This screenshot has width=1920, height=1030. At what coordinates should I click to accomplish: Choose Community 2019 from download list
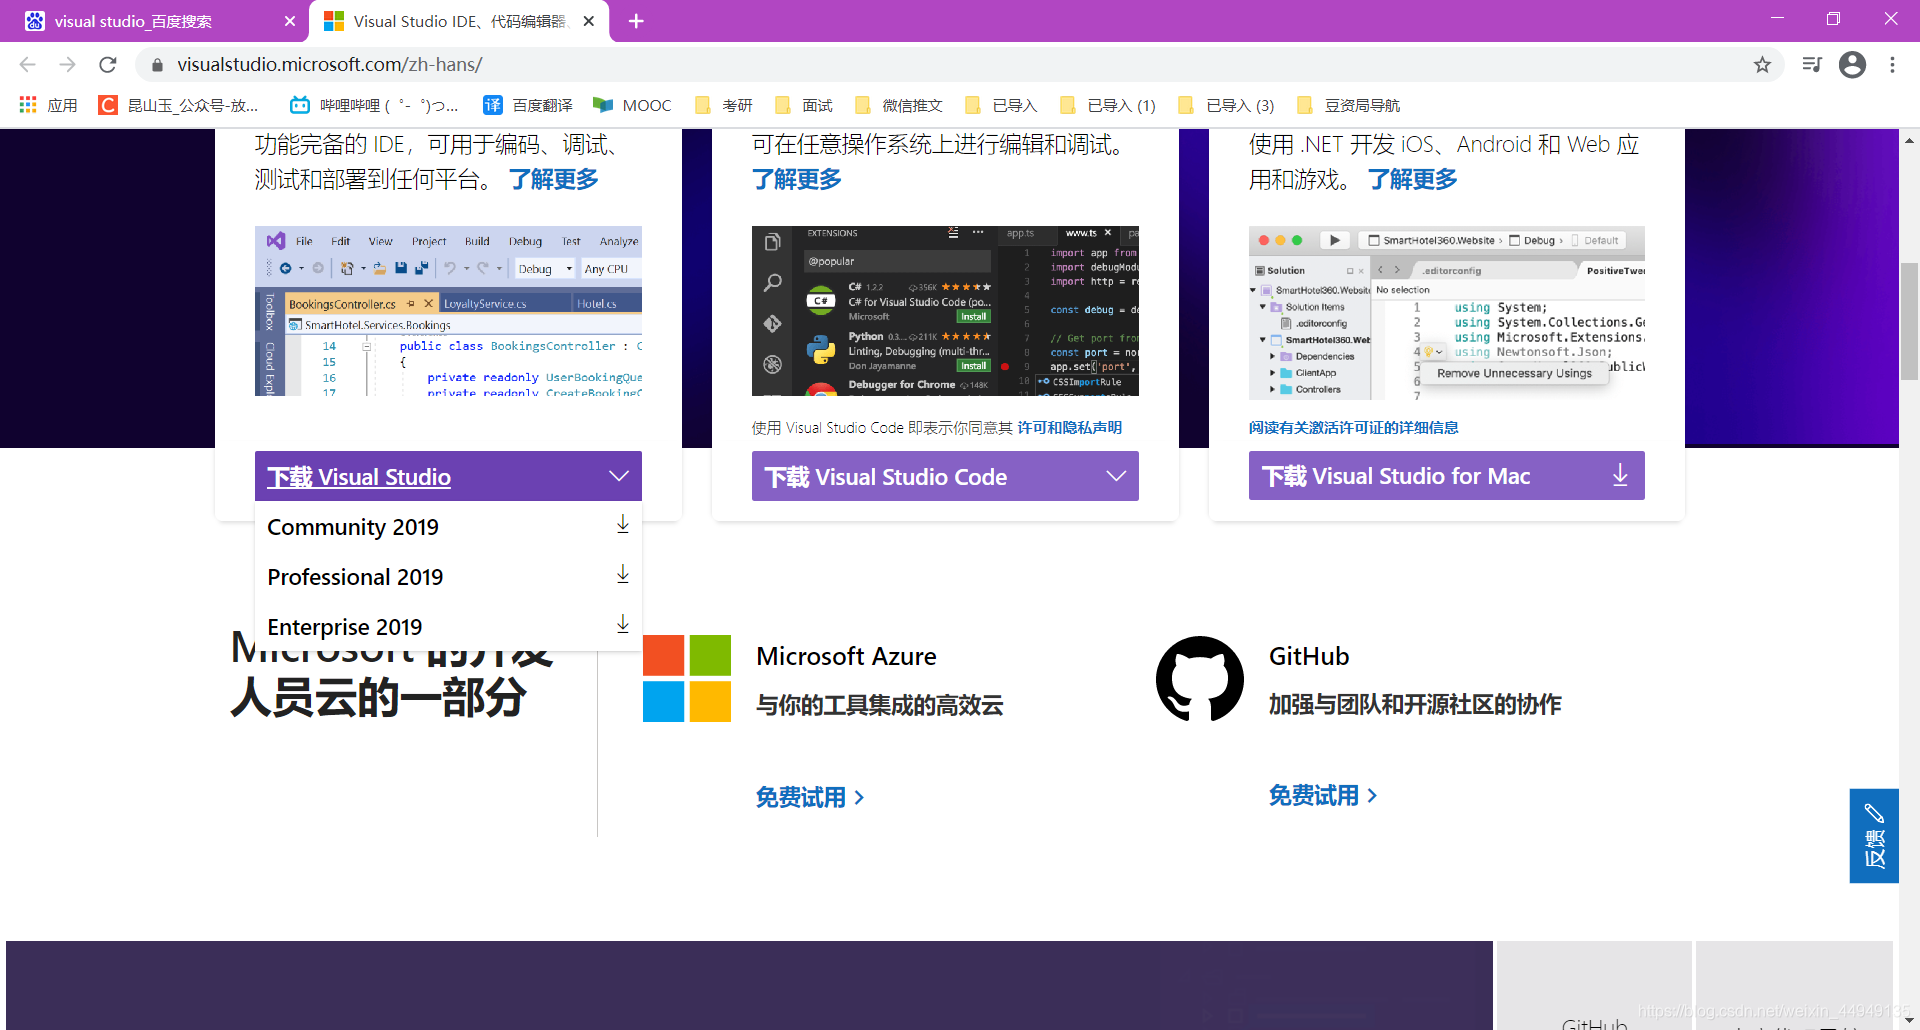point(448,526)
